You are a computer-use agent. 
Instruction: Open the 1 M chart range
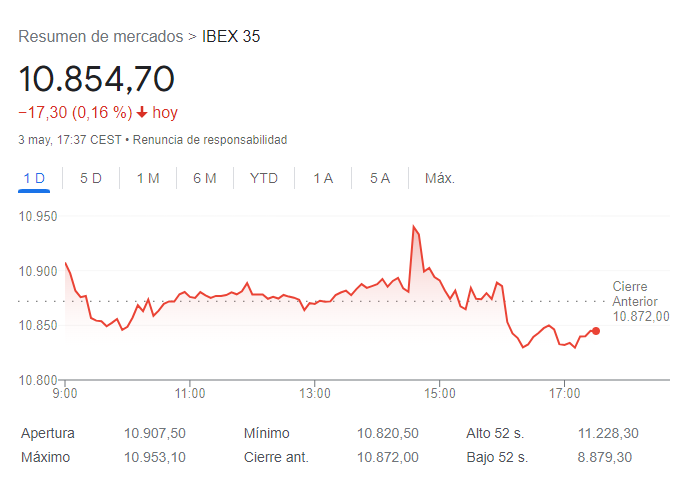148,178
